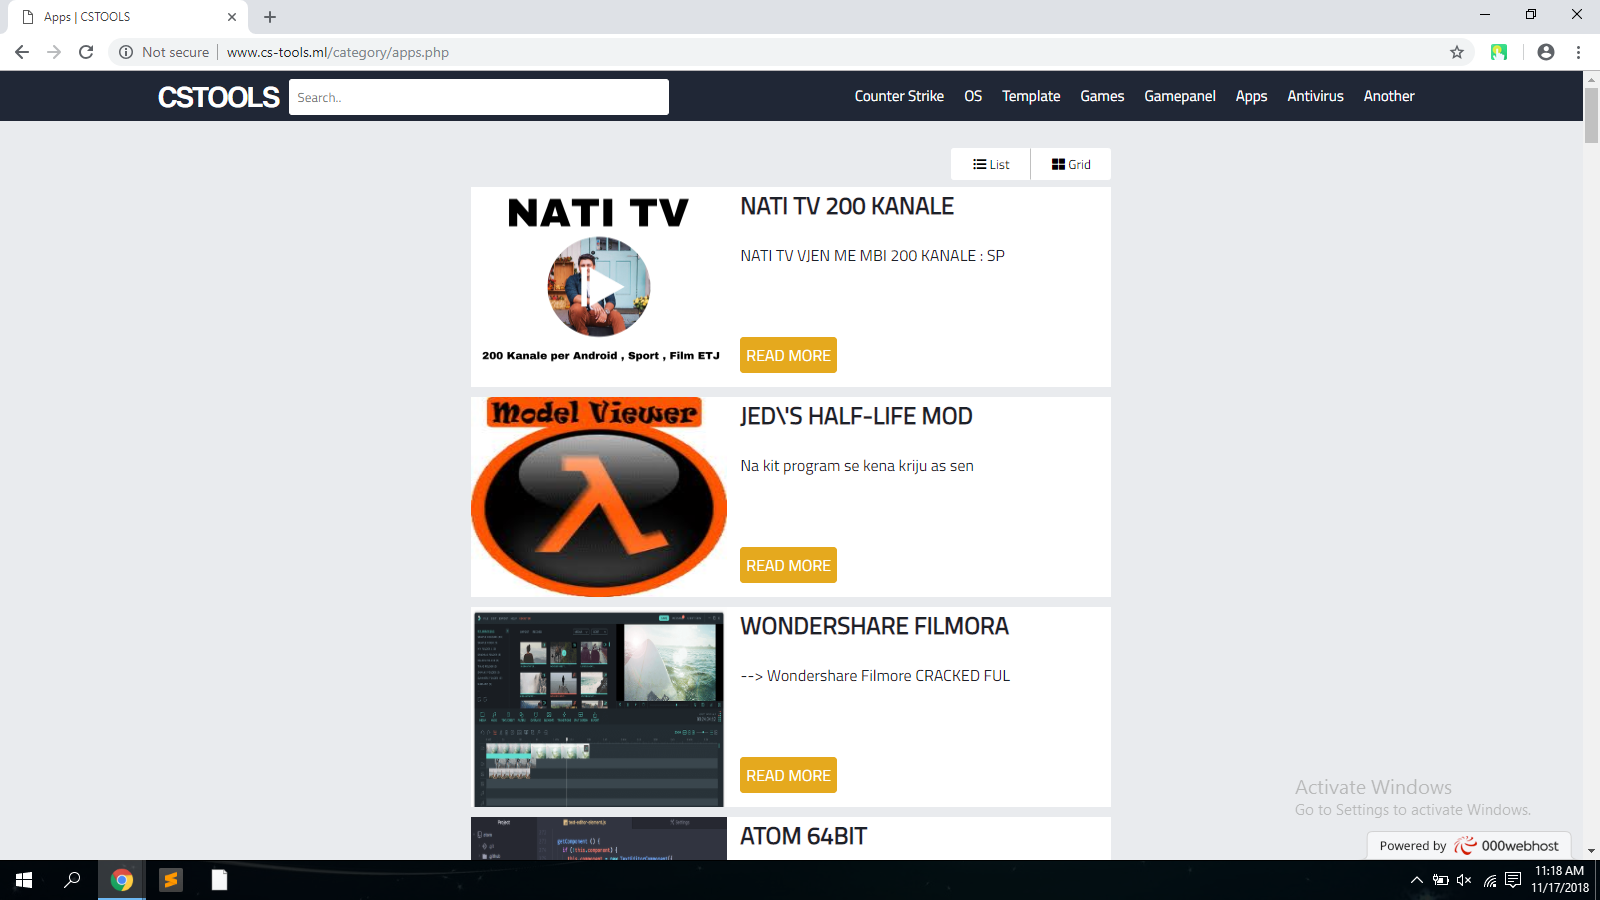Open the Chrome three-dot menu

(x=1578, y=52)
